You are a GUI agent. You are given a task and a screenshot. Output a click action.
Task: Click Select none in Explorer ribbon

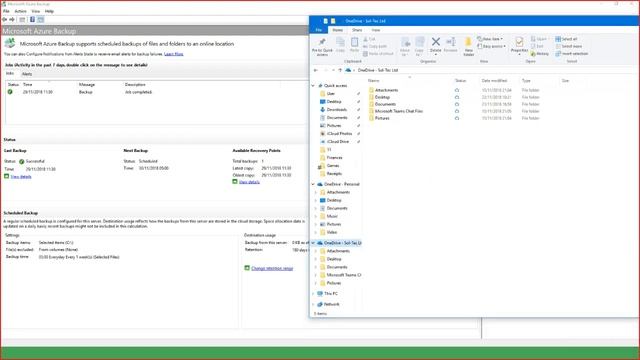[569, 47]
